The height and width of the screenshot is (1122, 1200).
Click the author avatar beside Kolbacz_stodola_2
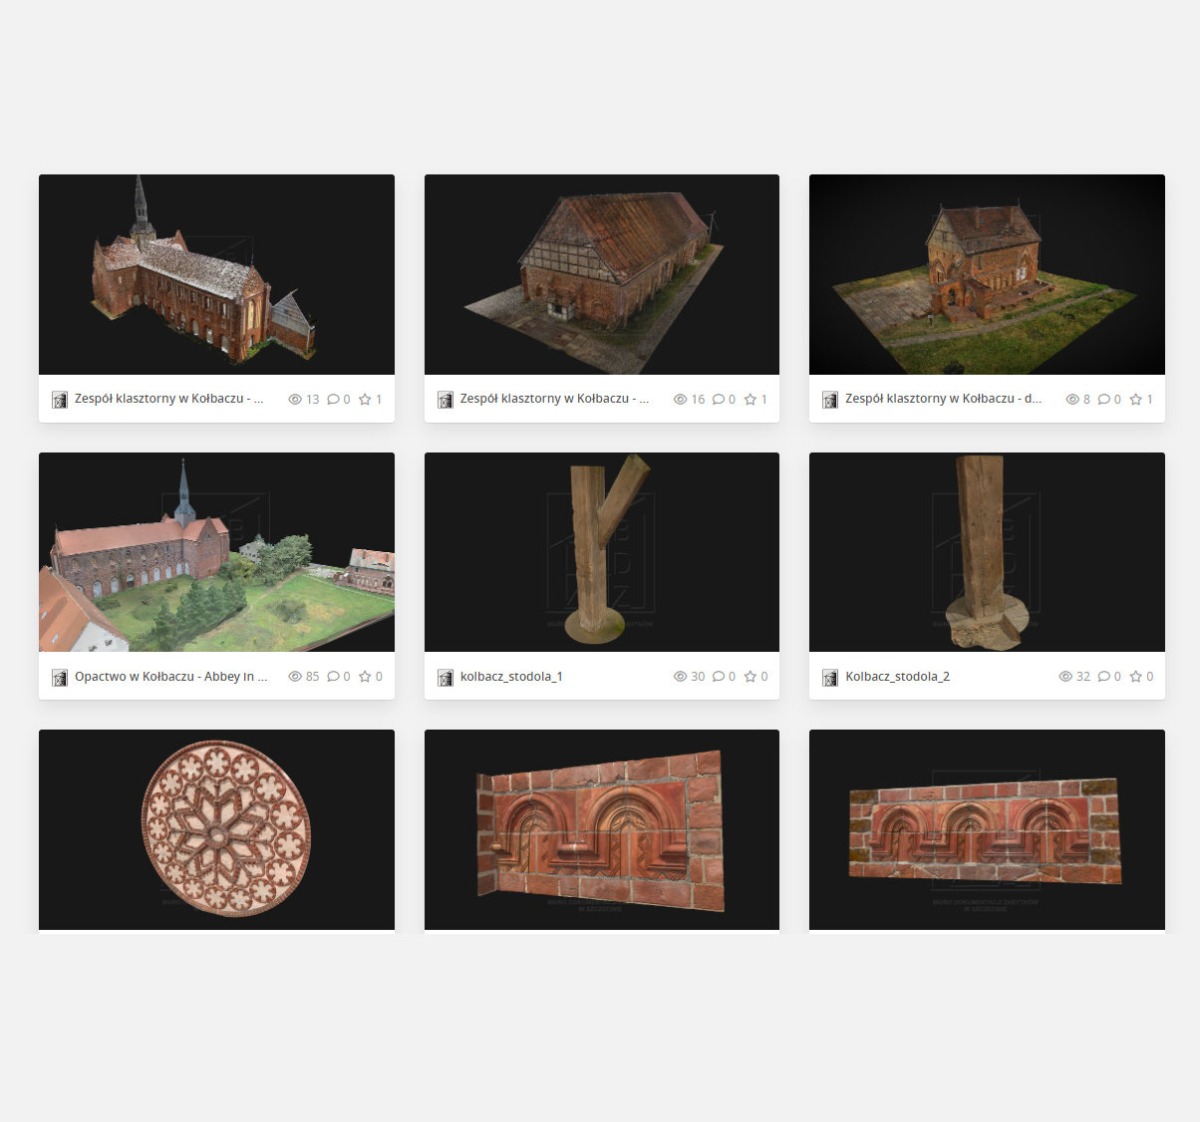[830, 678]
